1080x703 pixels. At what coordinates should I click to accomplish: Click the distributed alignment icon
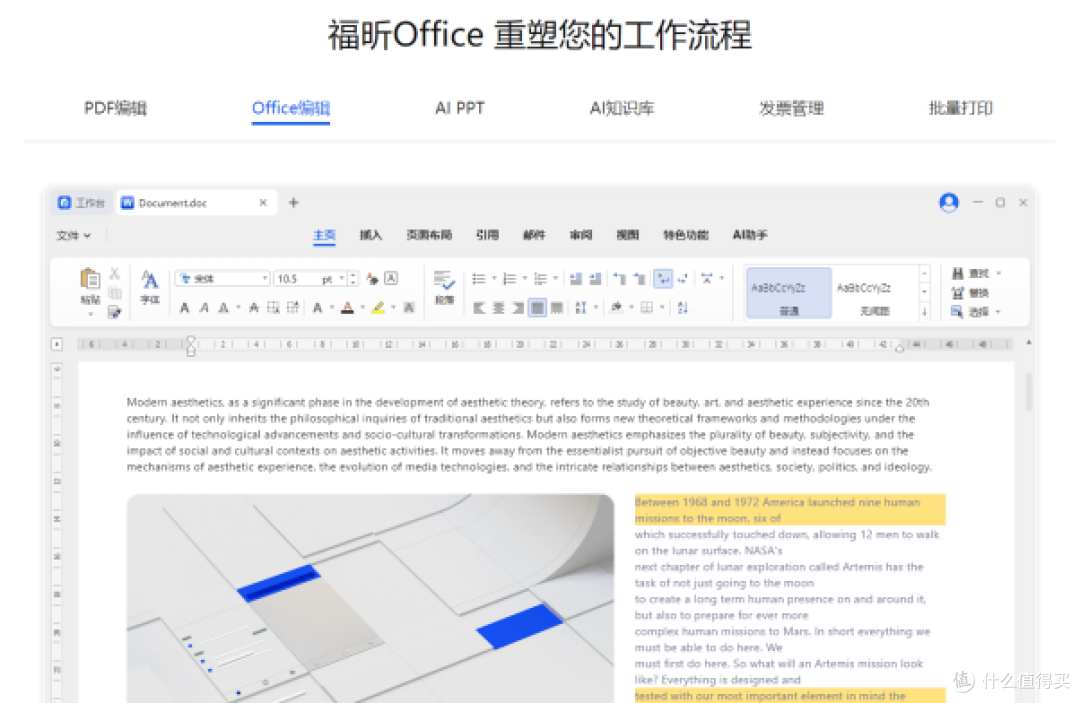(x=557, y=308)
